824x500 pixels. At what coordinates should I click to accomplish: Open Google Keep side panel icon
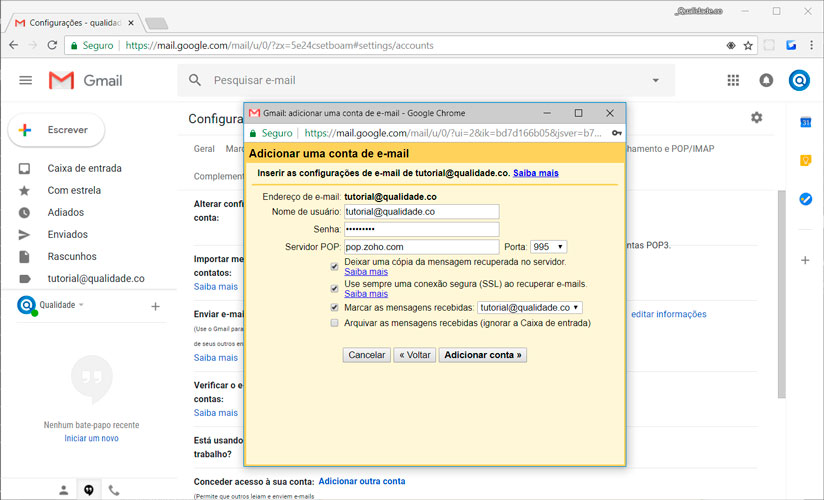tap(805, 160)
